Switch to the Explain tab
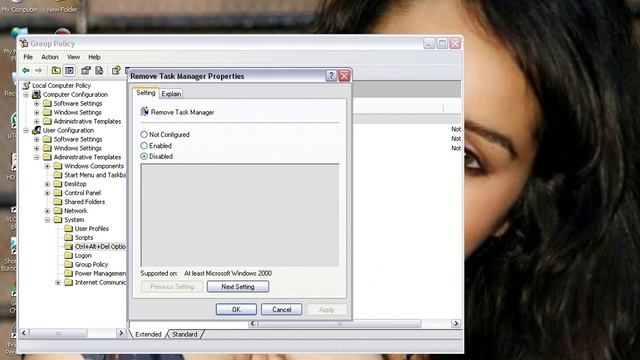 pos(171,94)
